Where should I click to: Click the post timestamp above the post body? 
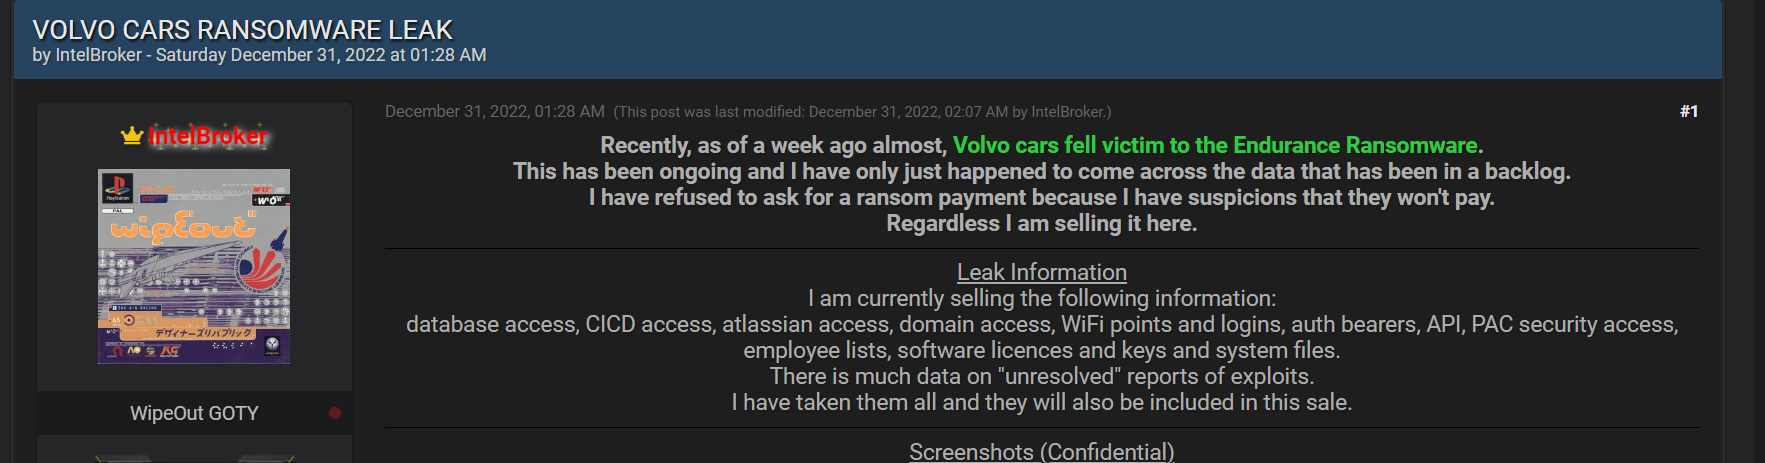[x=494, y=111]
